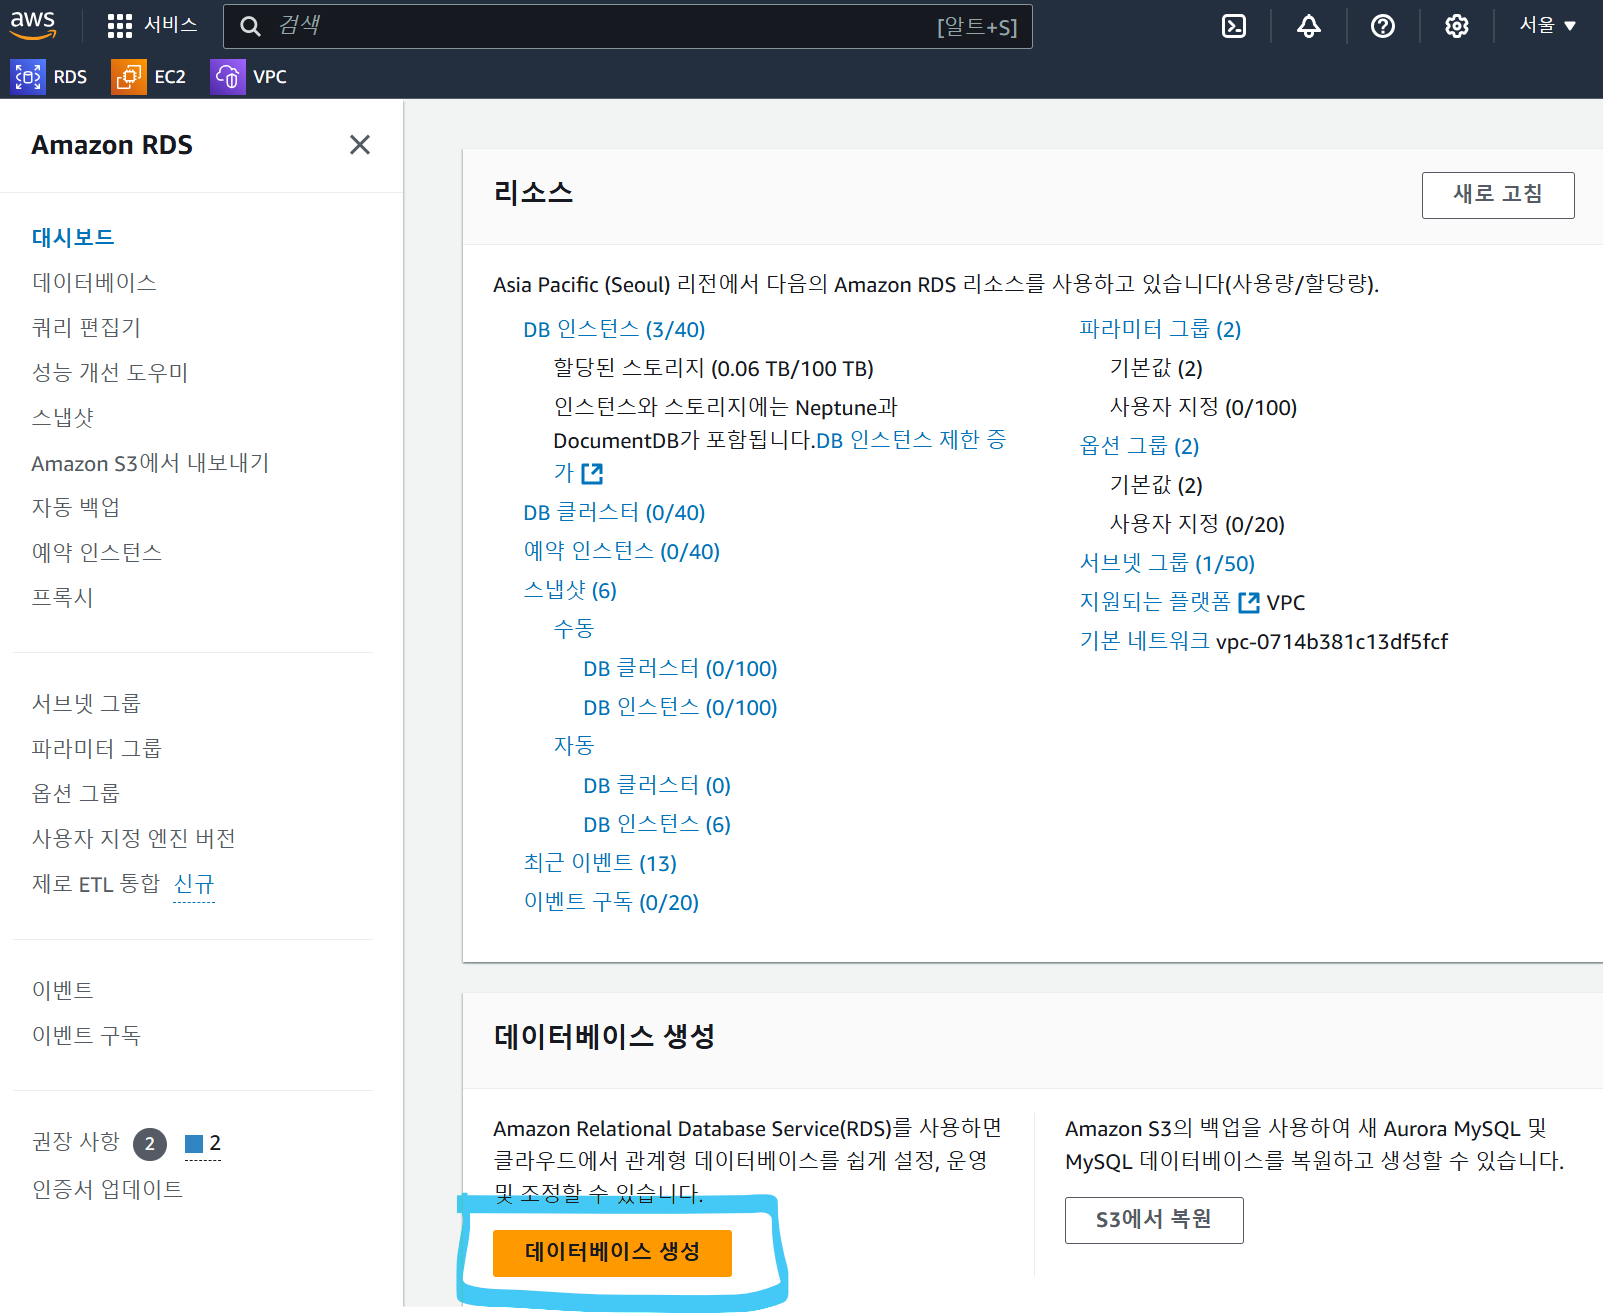
Task: Open 예약 인스턴스 in the sidebar
Action: [x=97, y=552]
